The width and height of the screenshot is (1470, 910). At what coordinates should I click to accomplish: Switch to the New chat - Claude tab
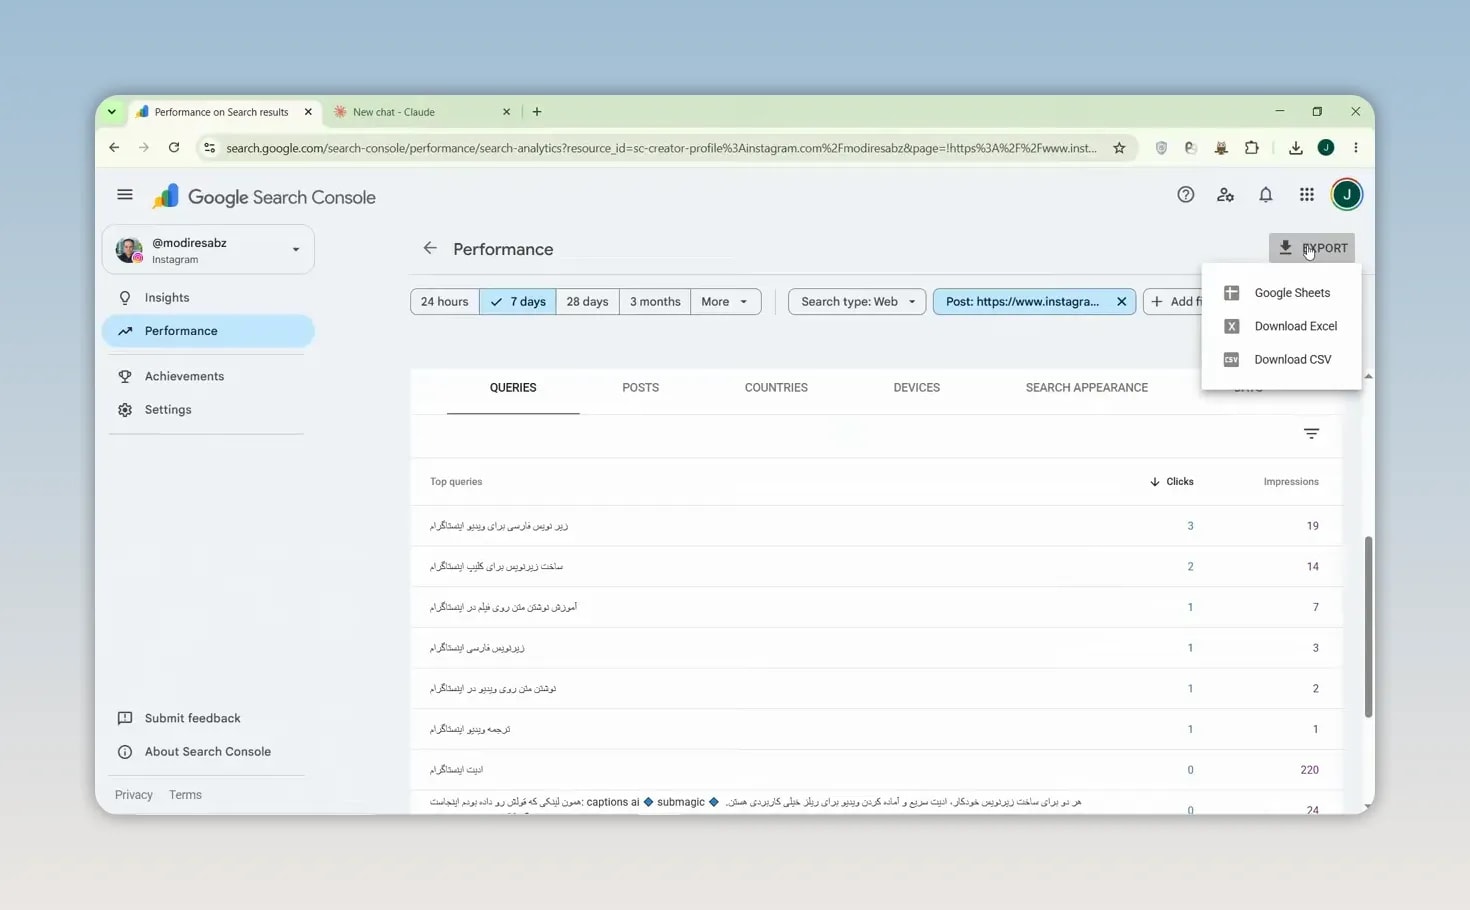(420, 112)
